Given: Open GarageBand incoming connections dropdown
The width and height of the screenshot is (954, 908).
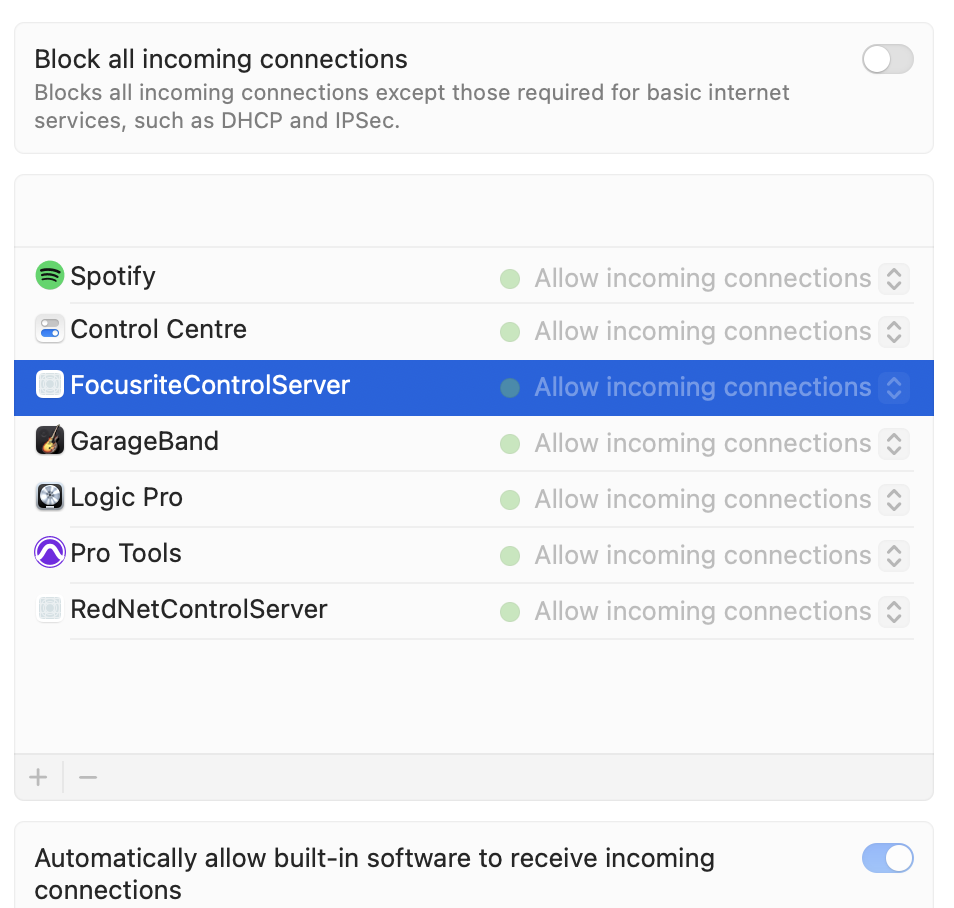Looking at the screenshot, I should point(894,443).
